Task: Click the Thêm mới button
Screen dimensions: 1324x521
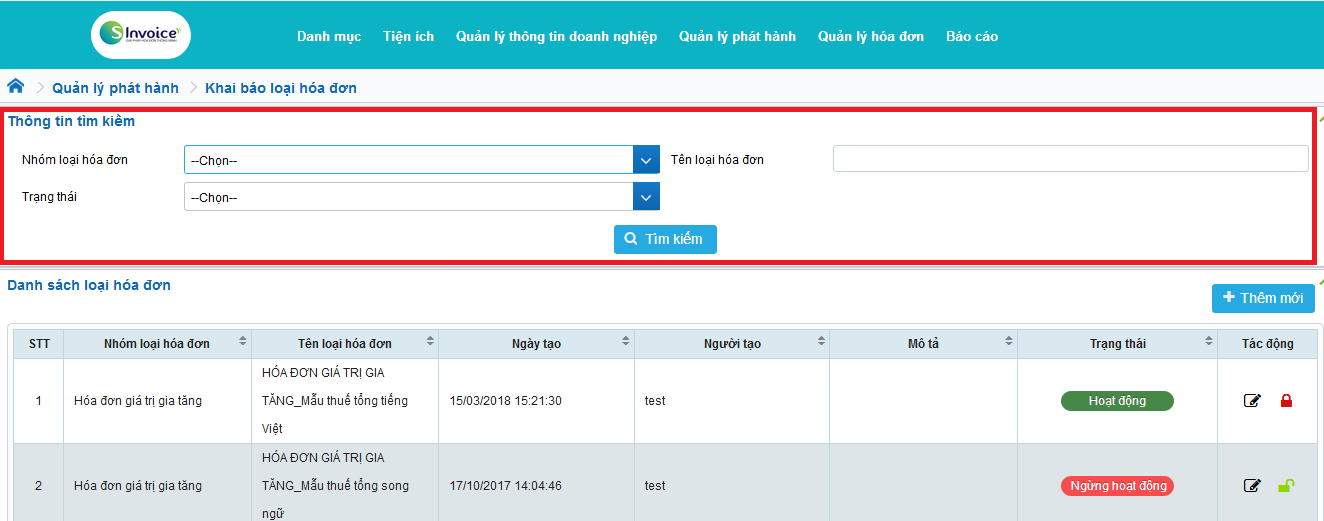Action: 1263,298
